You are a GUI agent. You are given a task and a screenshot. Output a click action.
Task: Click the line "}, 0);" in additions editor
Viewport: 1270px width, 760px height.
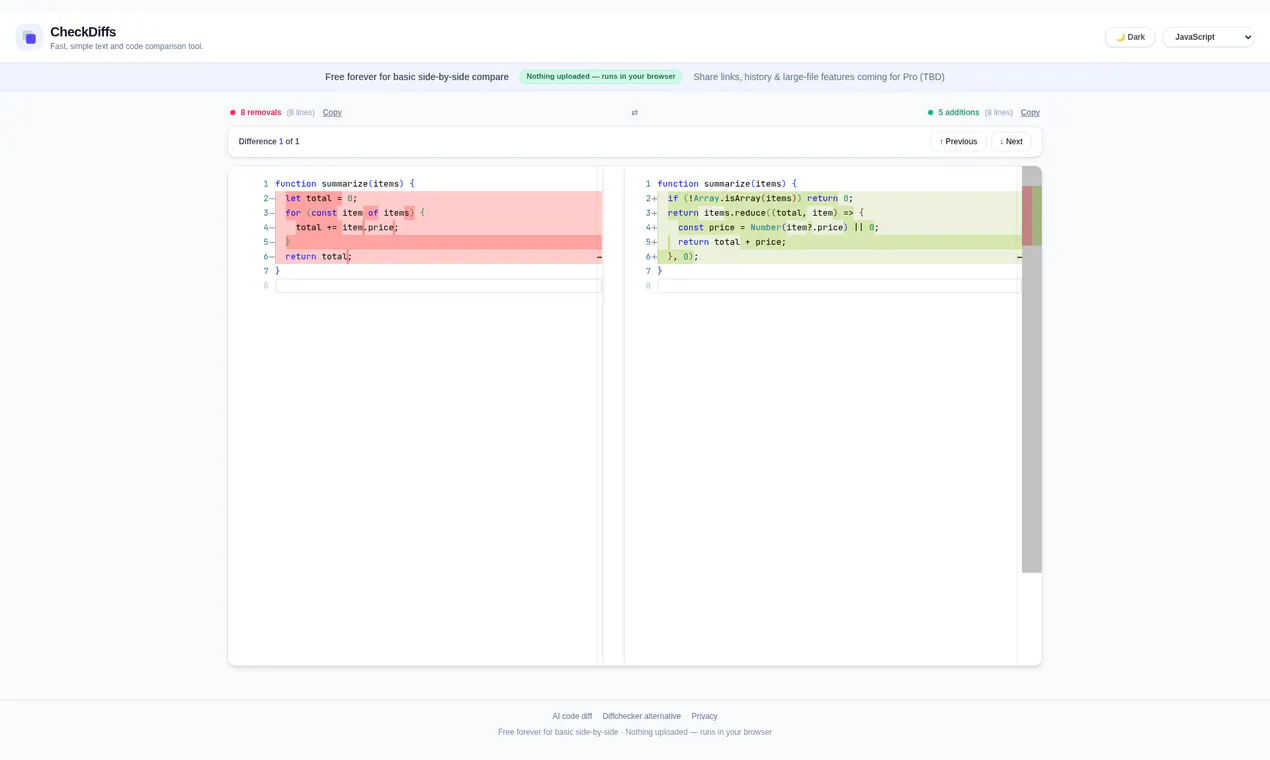[683, 257]
